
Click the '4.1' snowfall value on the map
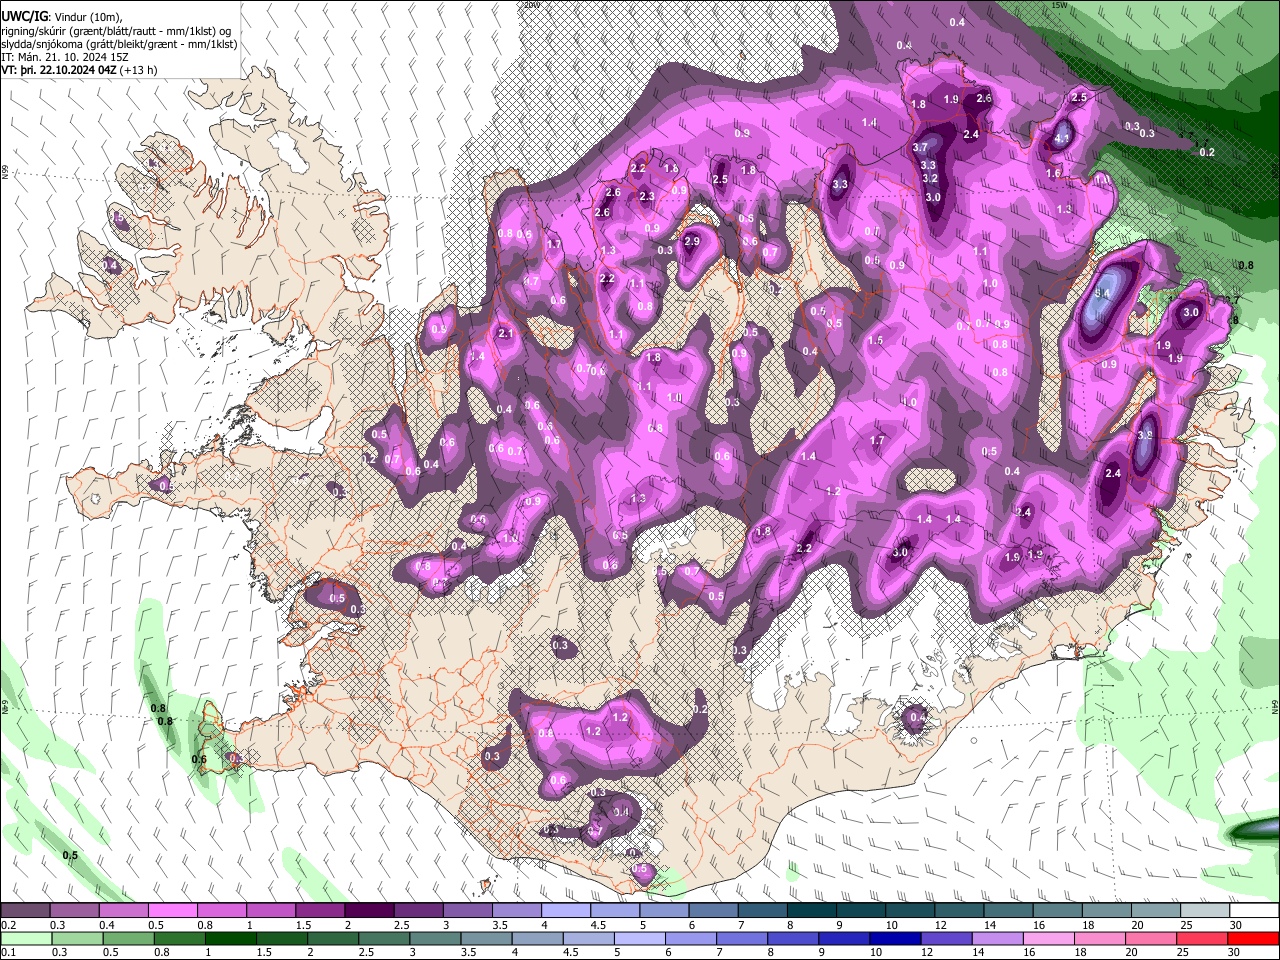click(1062, 138)
